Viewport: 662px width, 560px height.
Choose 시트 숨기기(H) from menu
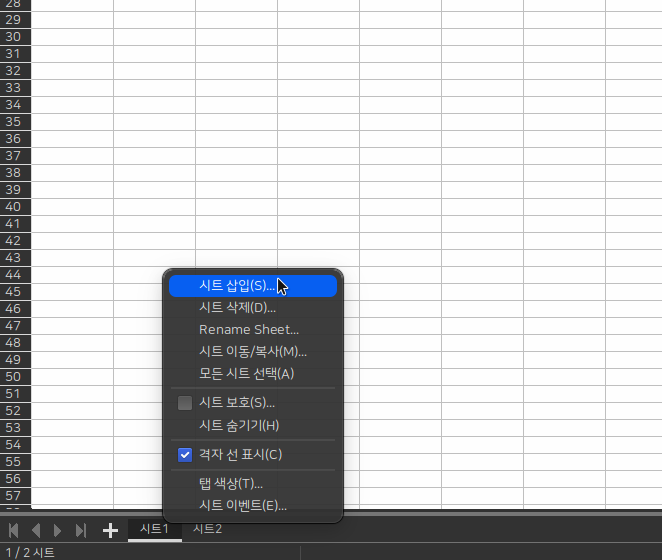(239, 426)
